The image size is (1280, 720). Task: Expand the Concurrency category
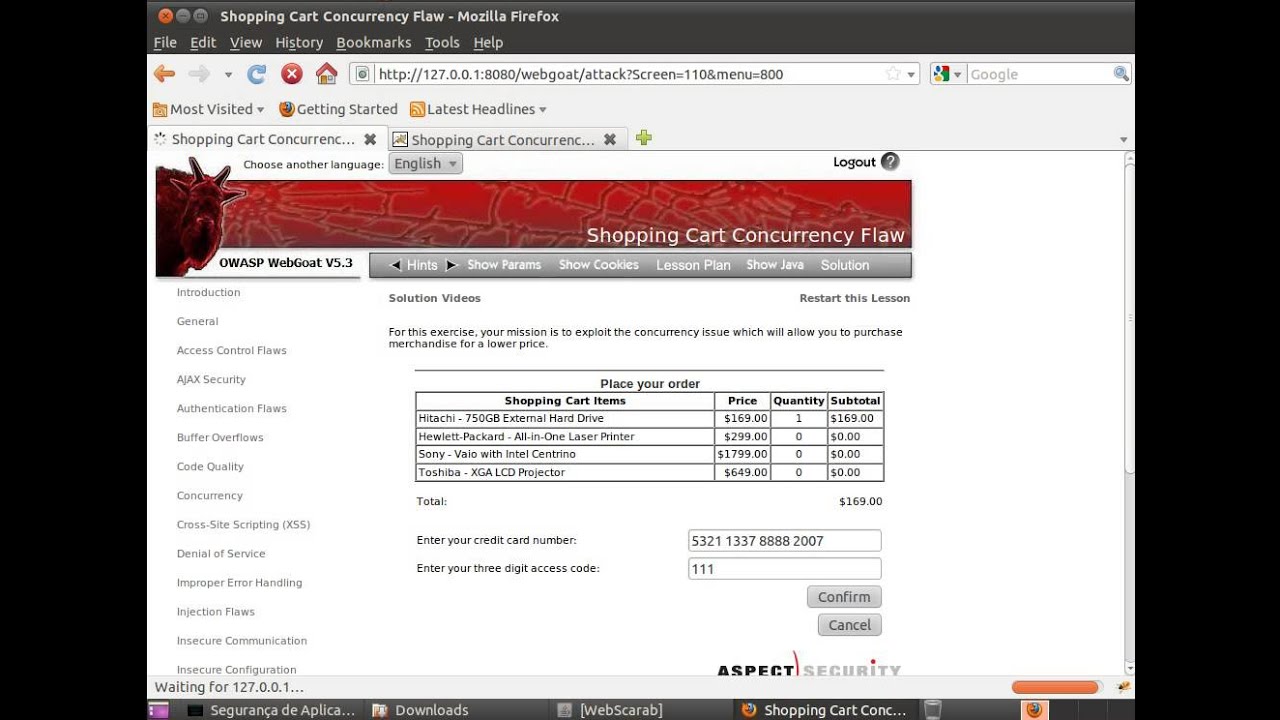coord(209,495)
